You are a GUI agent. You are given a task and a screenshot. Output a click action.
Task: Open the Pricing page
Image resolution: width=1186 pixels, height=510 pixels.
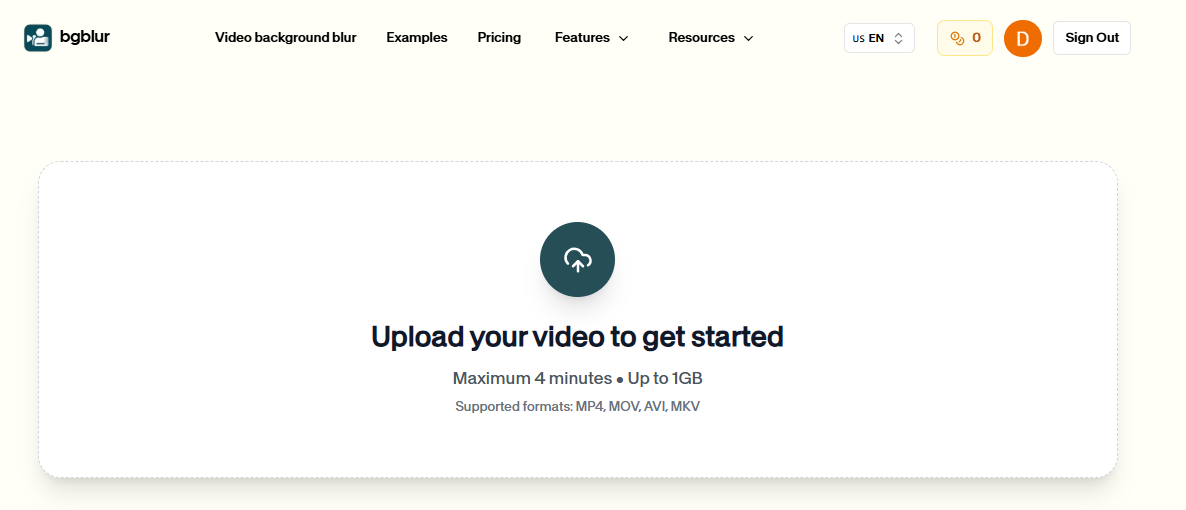499,38
